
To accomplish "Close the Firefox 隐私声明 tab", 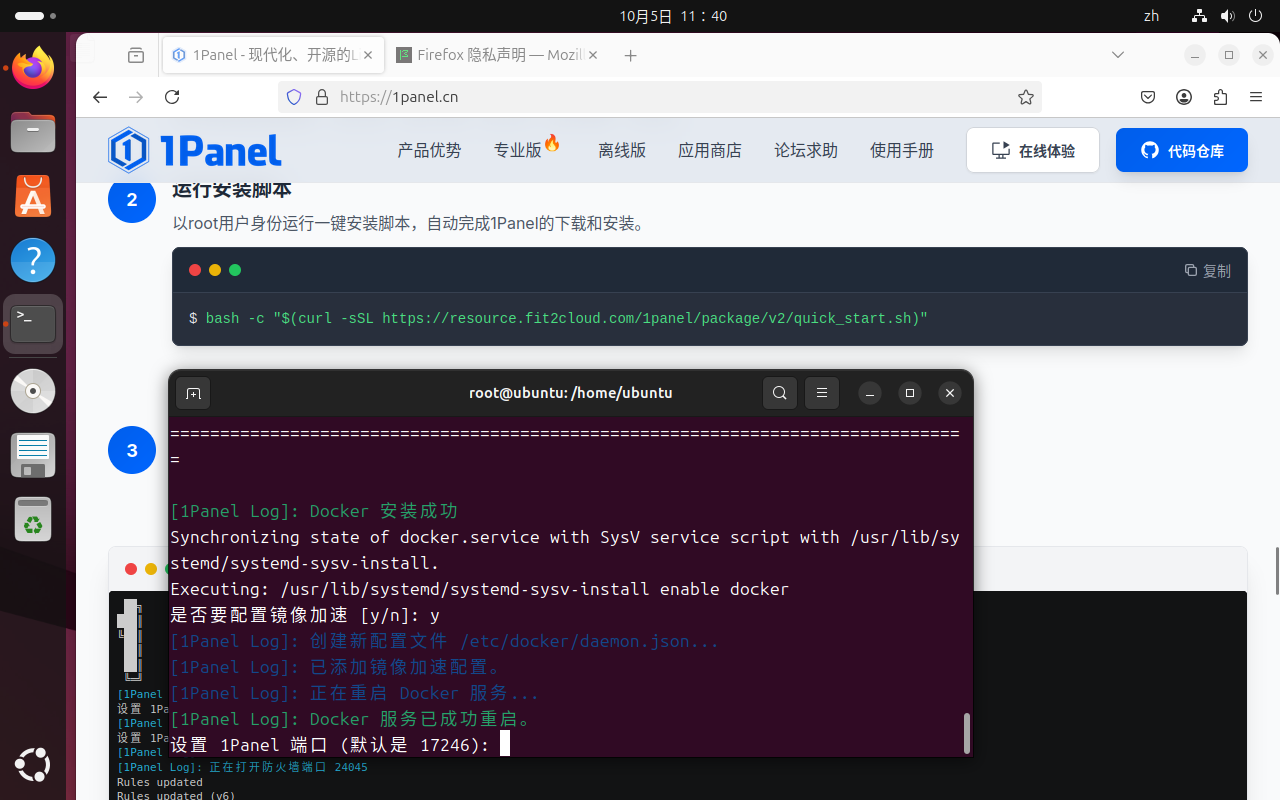I will [592, 56].
